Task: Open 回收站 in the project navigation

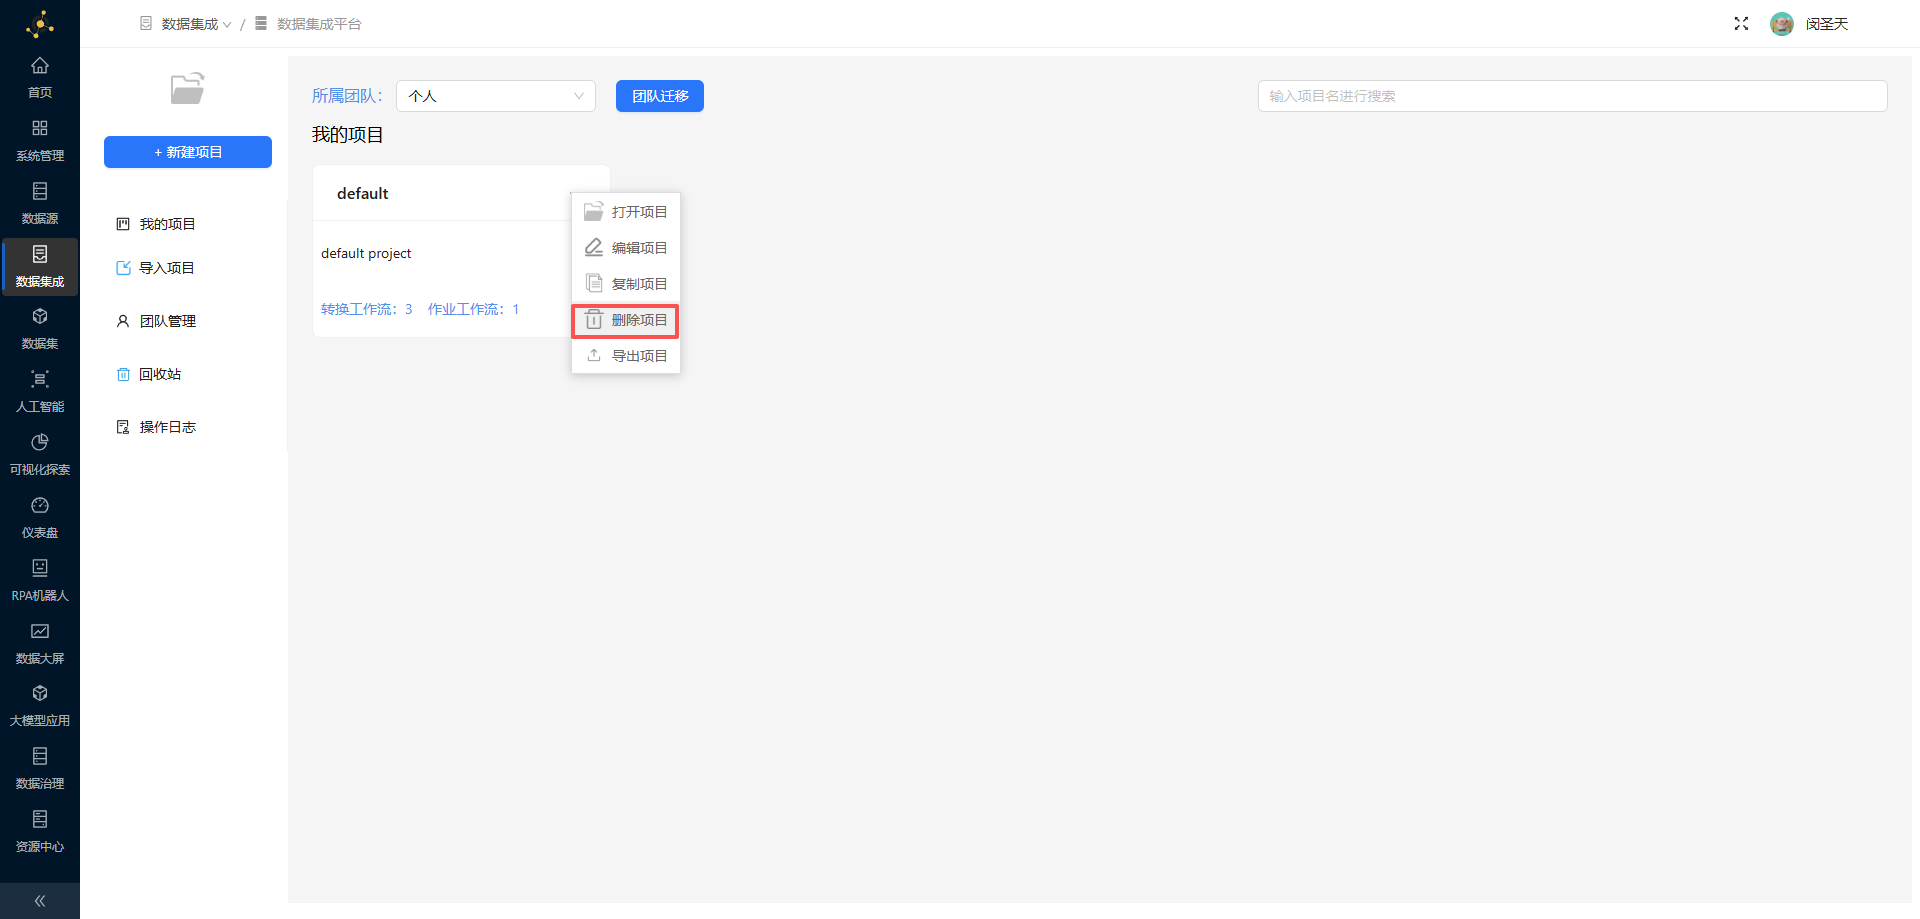Action: pos(159,374)
